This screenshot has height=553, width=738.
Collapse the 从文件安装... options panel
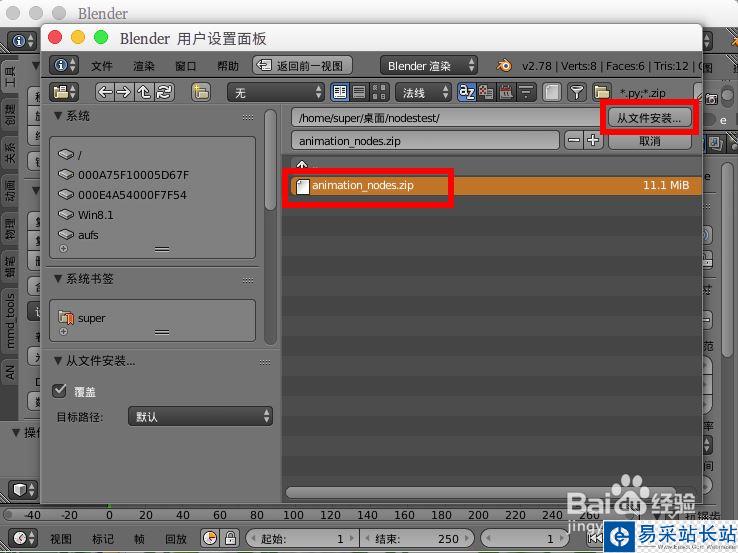(x=58, y=361)
